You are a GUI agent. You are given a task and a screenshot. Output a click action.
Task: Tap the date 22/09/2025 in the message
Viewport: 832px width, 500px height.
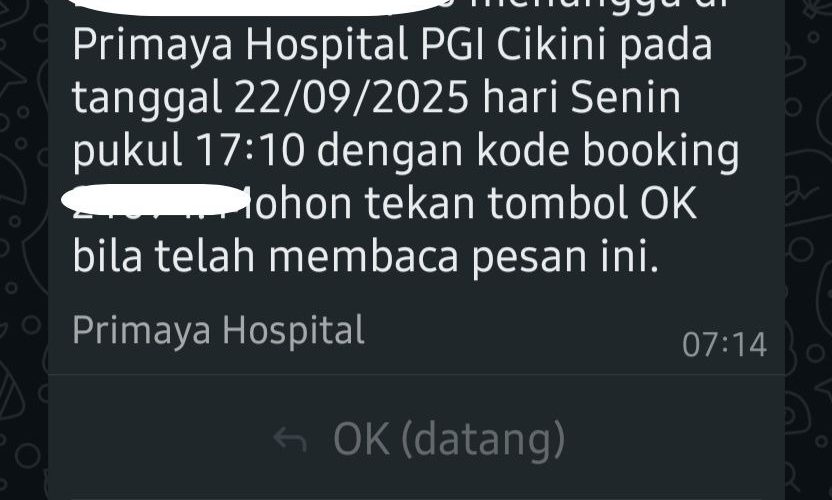pyautogui.click(x=352, y=98)
